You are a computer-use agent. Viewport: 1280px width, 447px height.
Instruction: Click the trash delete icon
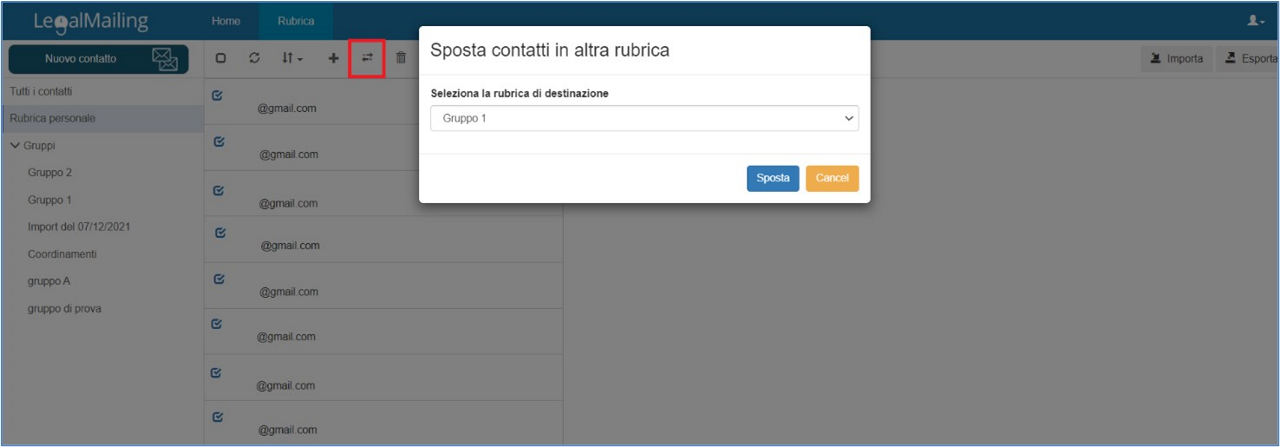[x=401, y=59]
